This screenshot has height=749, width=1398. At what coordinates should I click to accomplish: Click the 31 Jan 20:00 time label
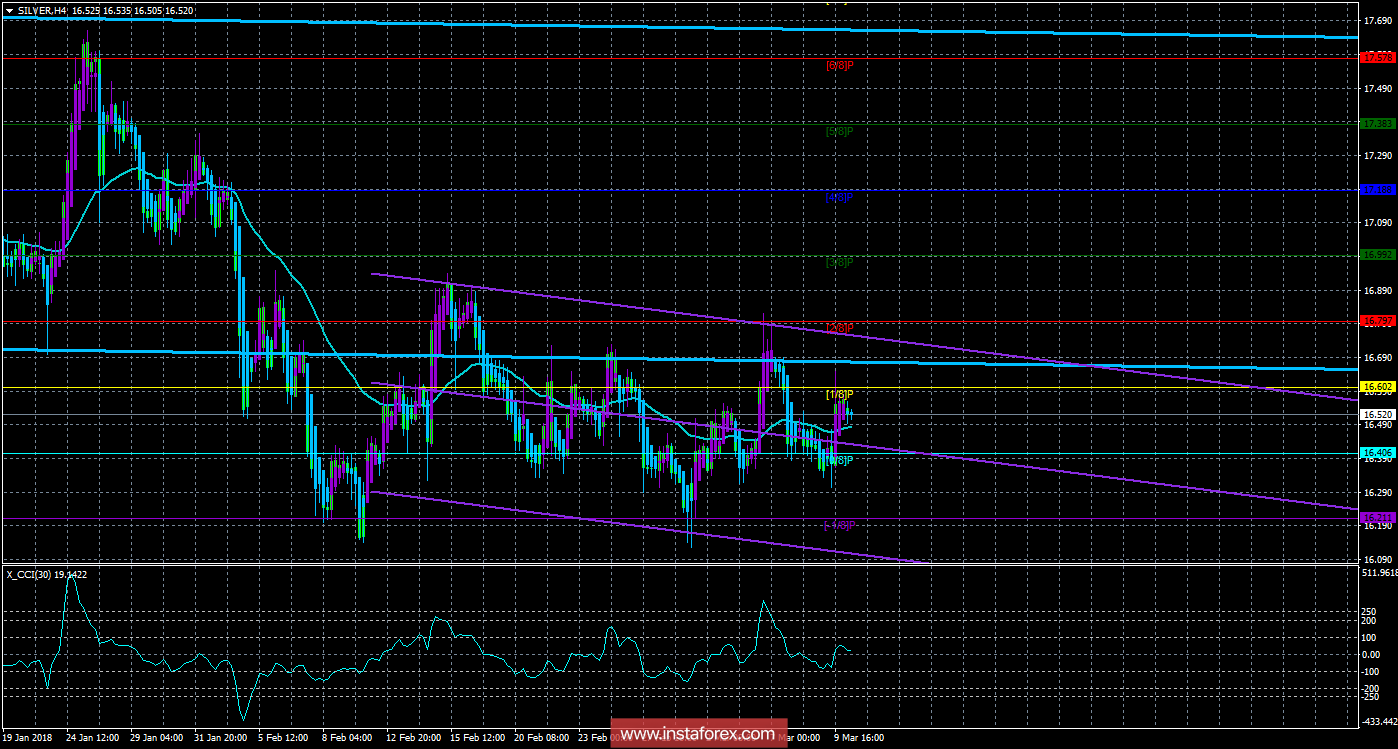pos(219,736)
